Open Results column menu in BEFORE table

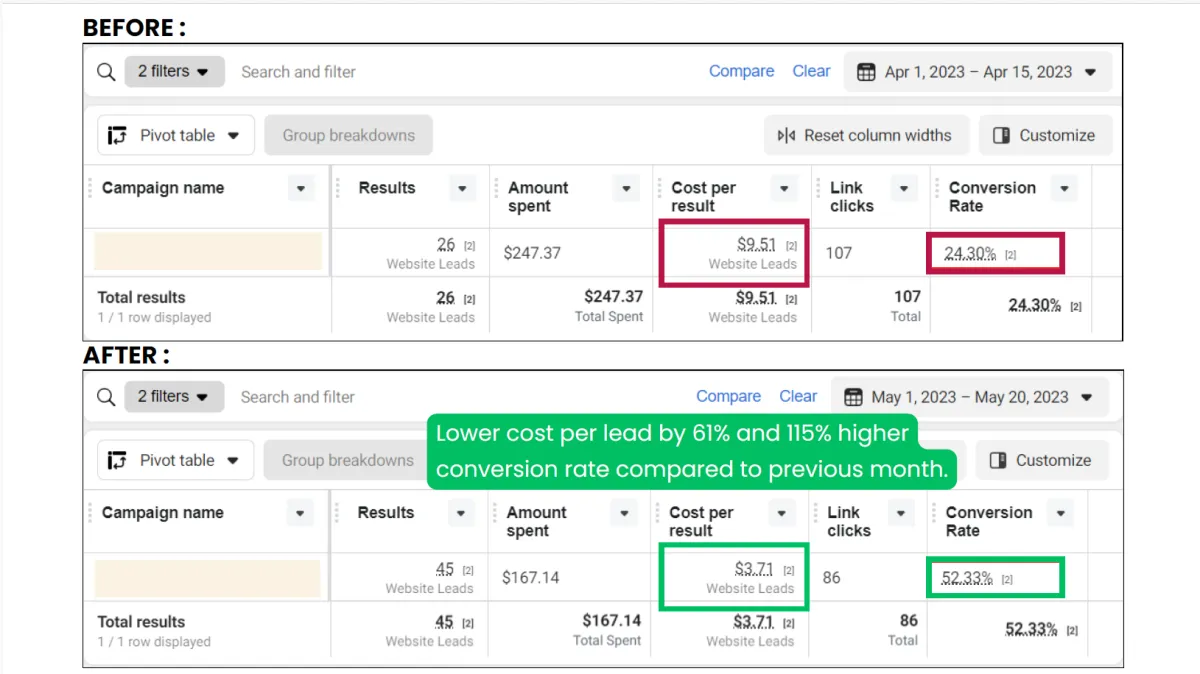point(462,188)
